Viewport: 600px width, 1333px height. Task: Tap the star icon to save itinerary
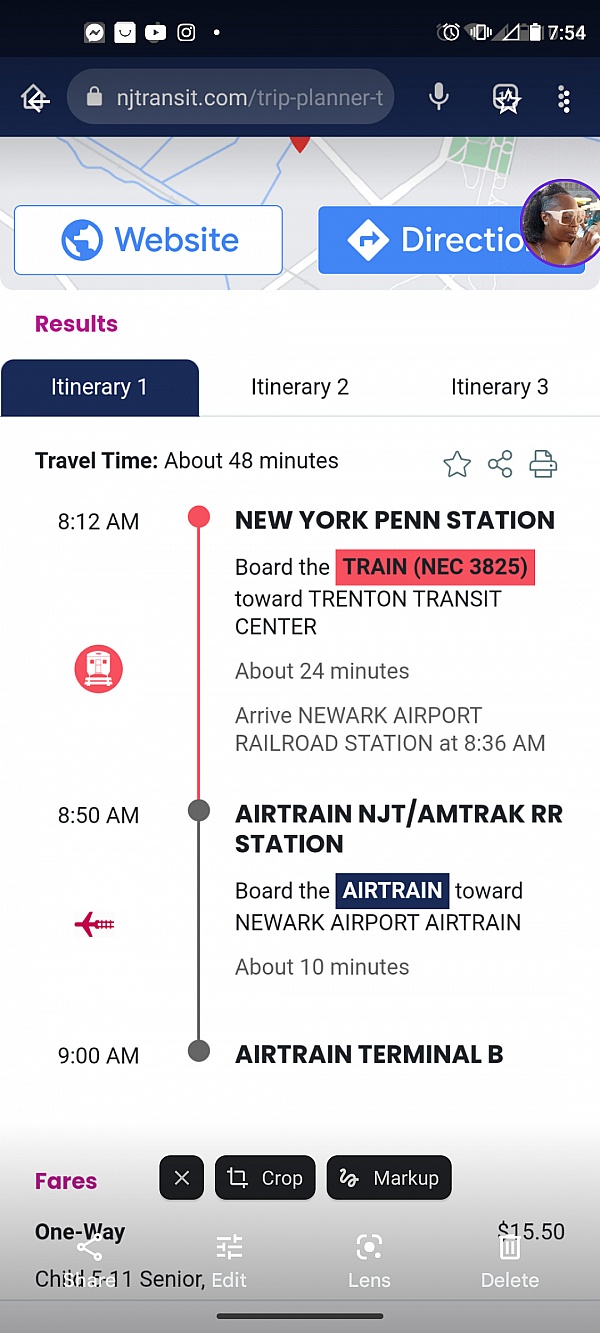point(457,464)
